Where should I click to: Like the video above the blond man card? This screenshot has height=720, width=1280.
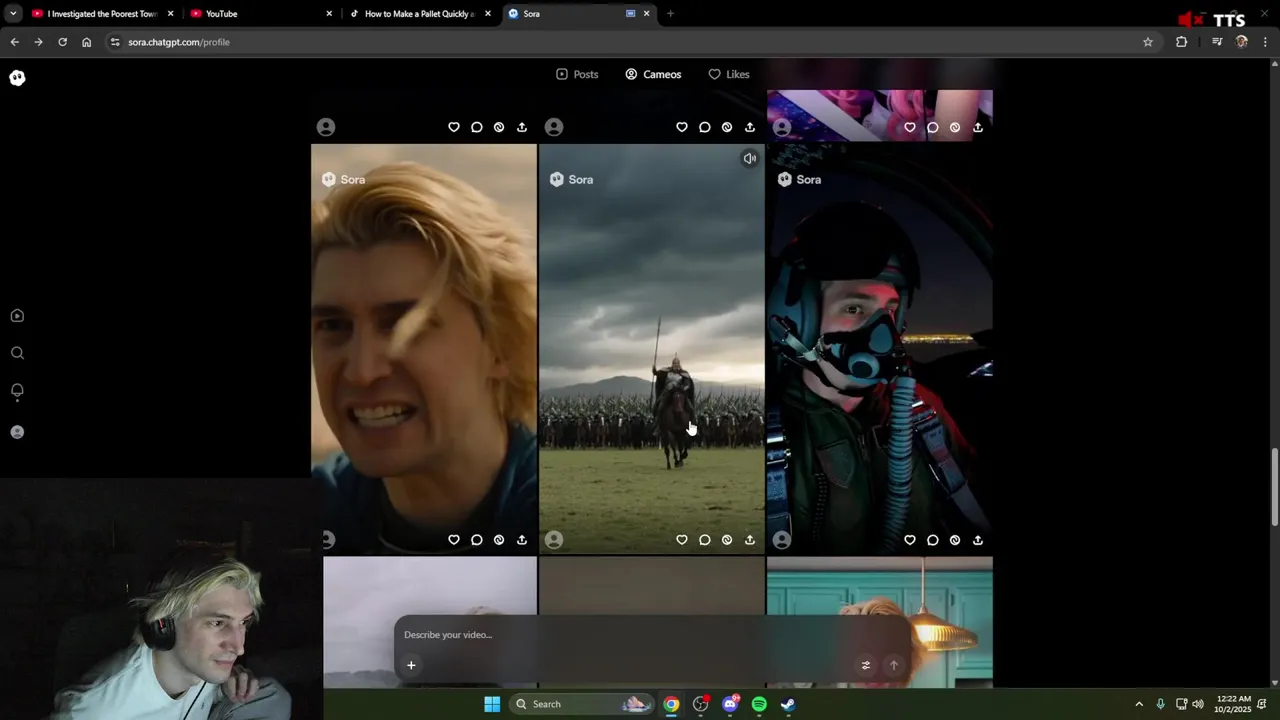[x=454, y=127]
